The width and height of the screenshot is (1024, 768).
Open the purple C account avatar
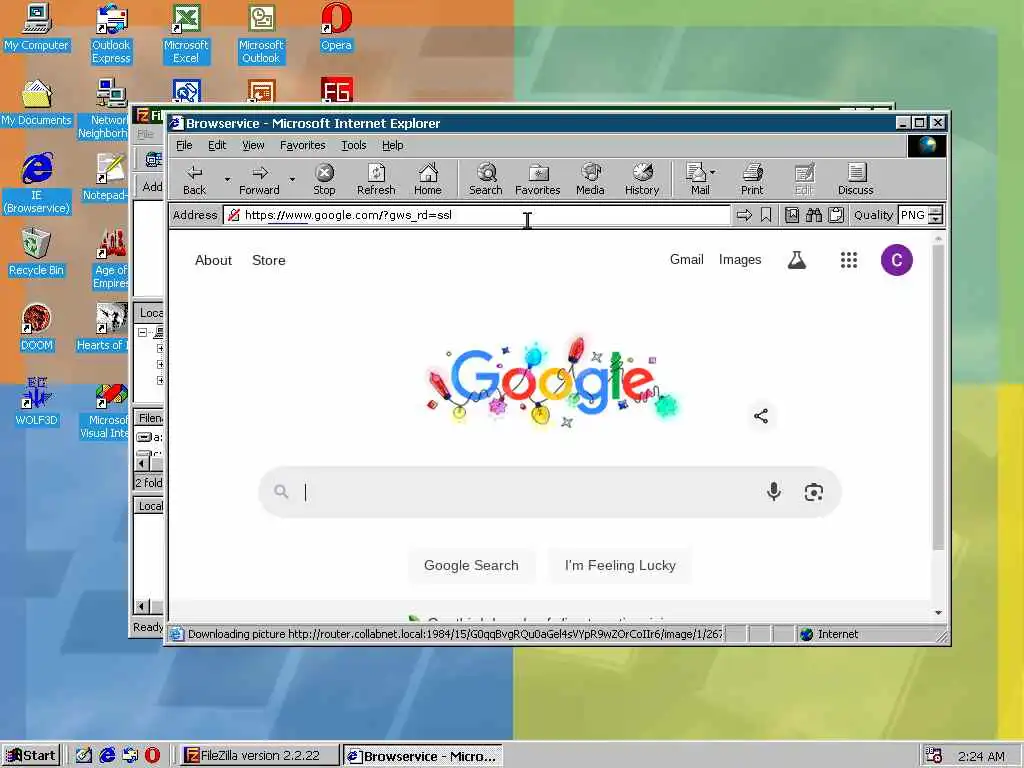(x=897, y=260)
